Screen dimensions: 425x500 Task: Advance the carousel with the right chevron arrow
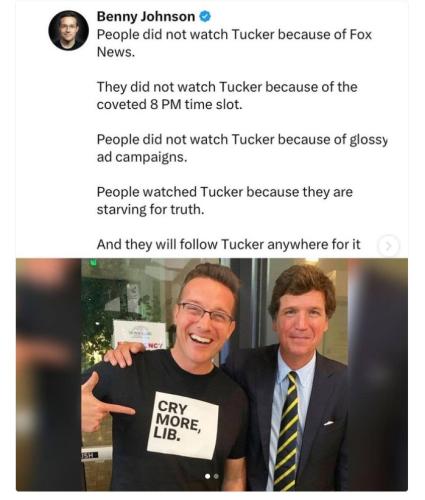[x=388, y=246]
